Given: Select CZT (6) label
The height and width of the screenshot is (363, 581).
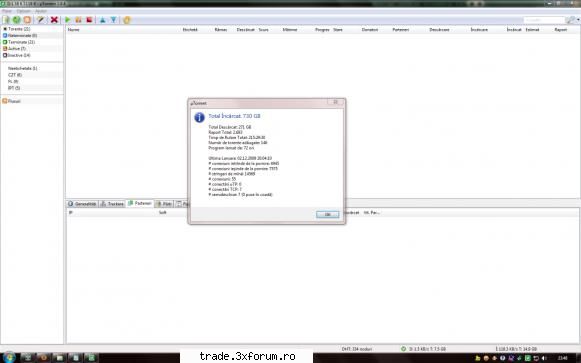Looking at the screenshot, I should [x=15, y=75].
